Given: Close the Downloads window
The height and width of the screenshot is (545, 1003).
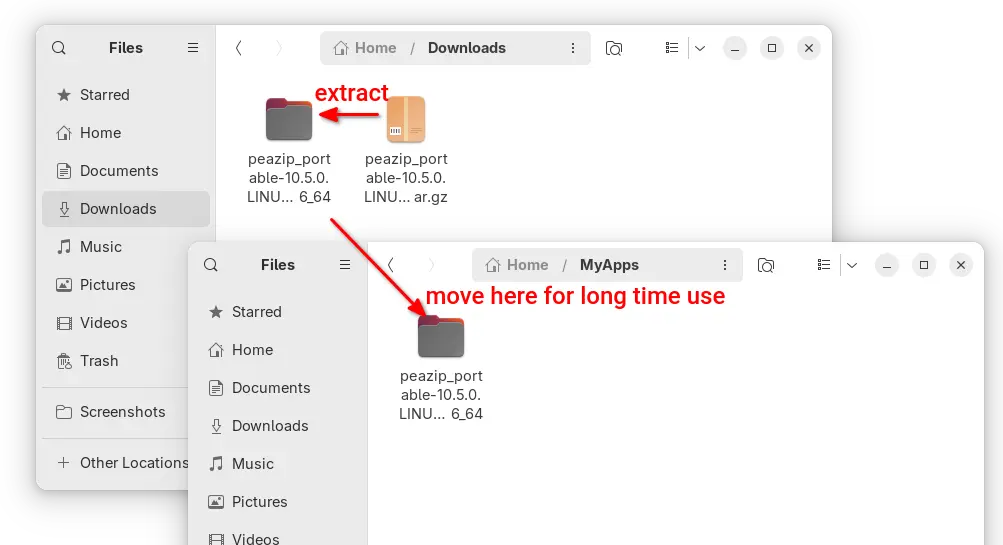Looking at the screenshot, I should pyautogui.click(x=809, y=48).
